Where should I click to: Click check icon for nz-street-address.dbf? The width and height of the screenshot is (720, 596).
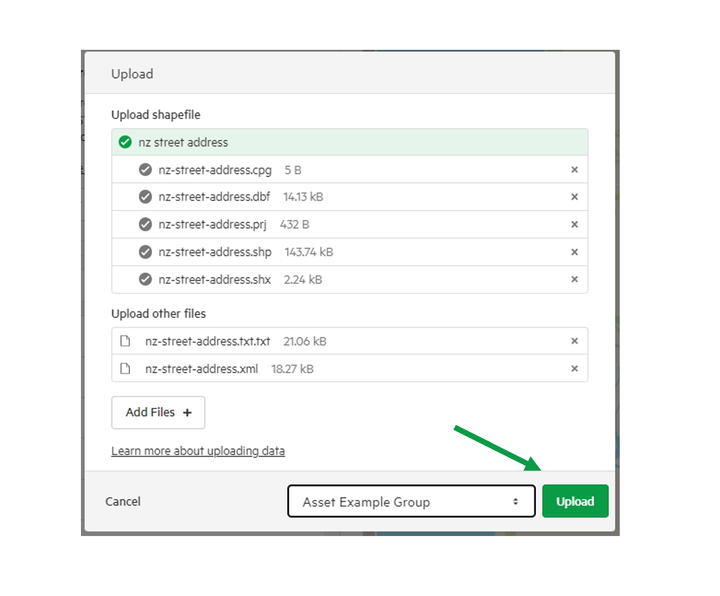(x=145, y=197)
